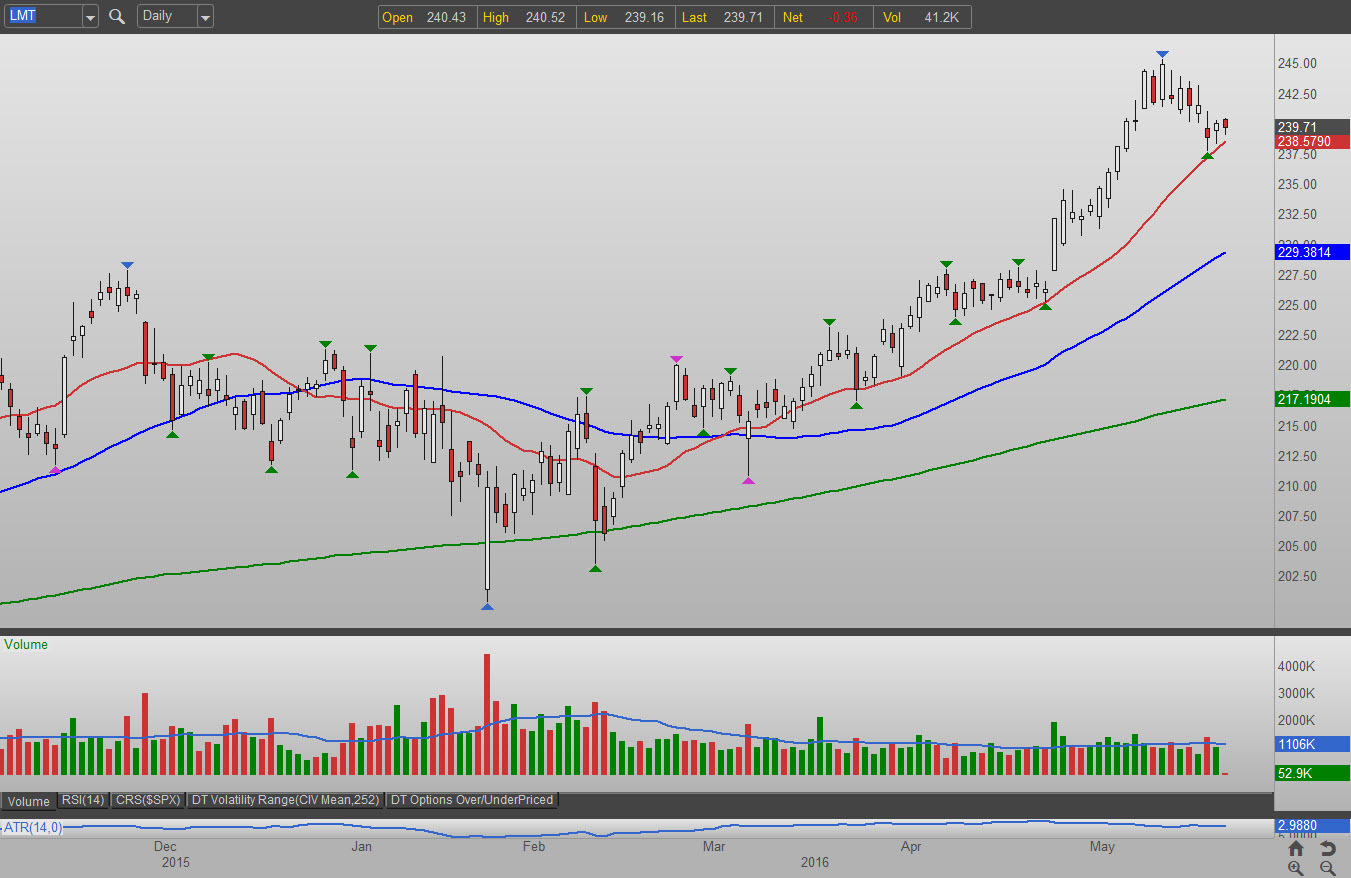Click the green 217.1904 moving average tag

[x=1312, y=399]
